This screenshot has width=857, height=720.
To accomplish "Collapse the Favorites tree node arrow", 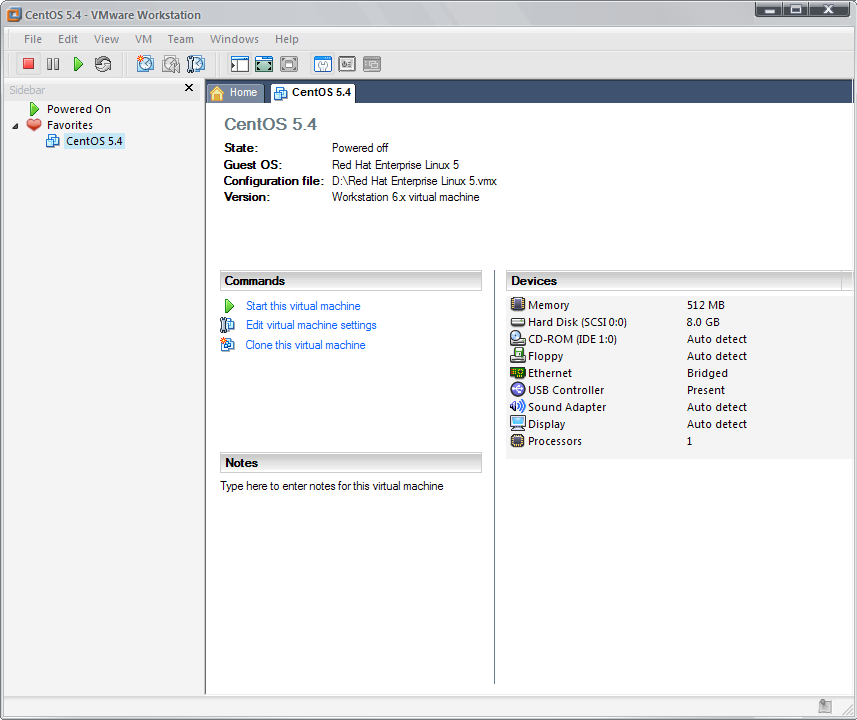I will pos(15,126).
